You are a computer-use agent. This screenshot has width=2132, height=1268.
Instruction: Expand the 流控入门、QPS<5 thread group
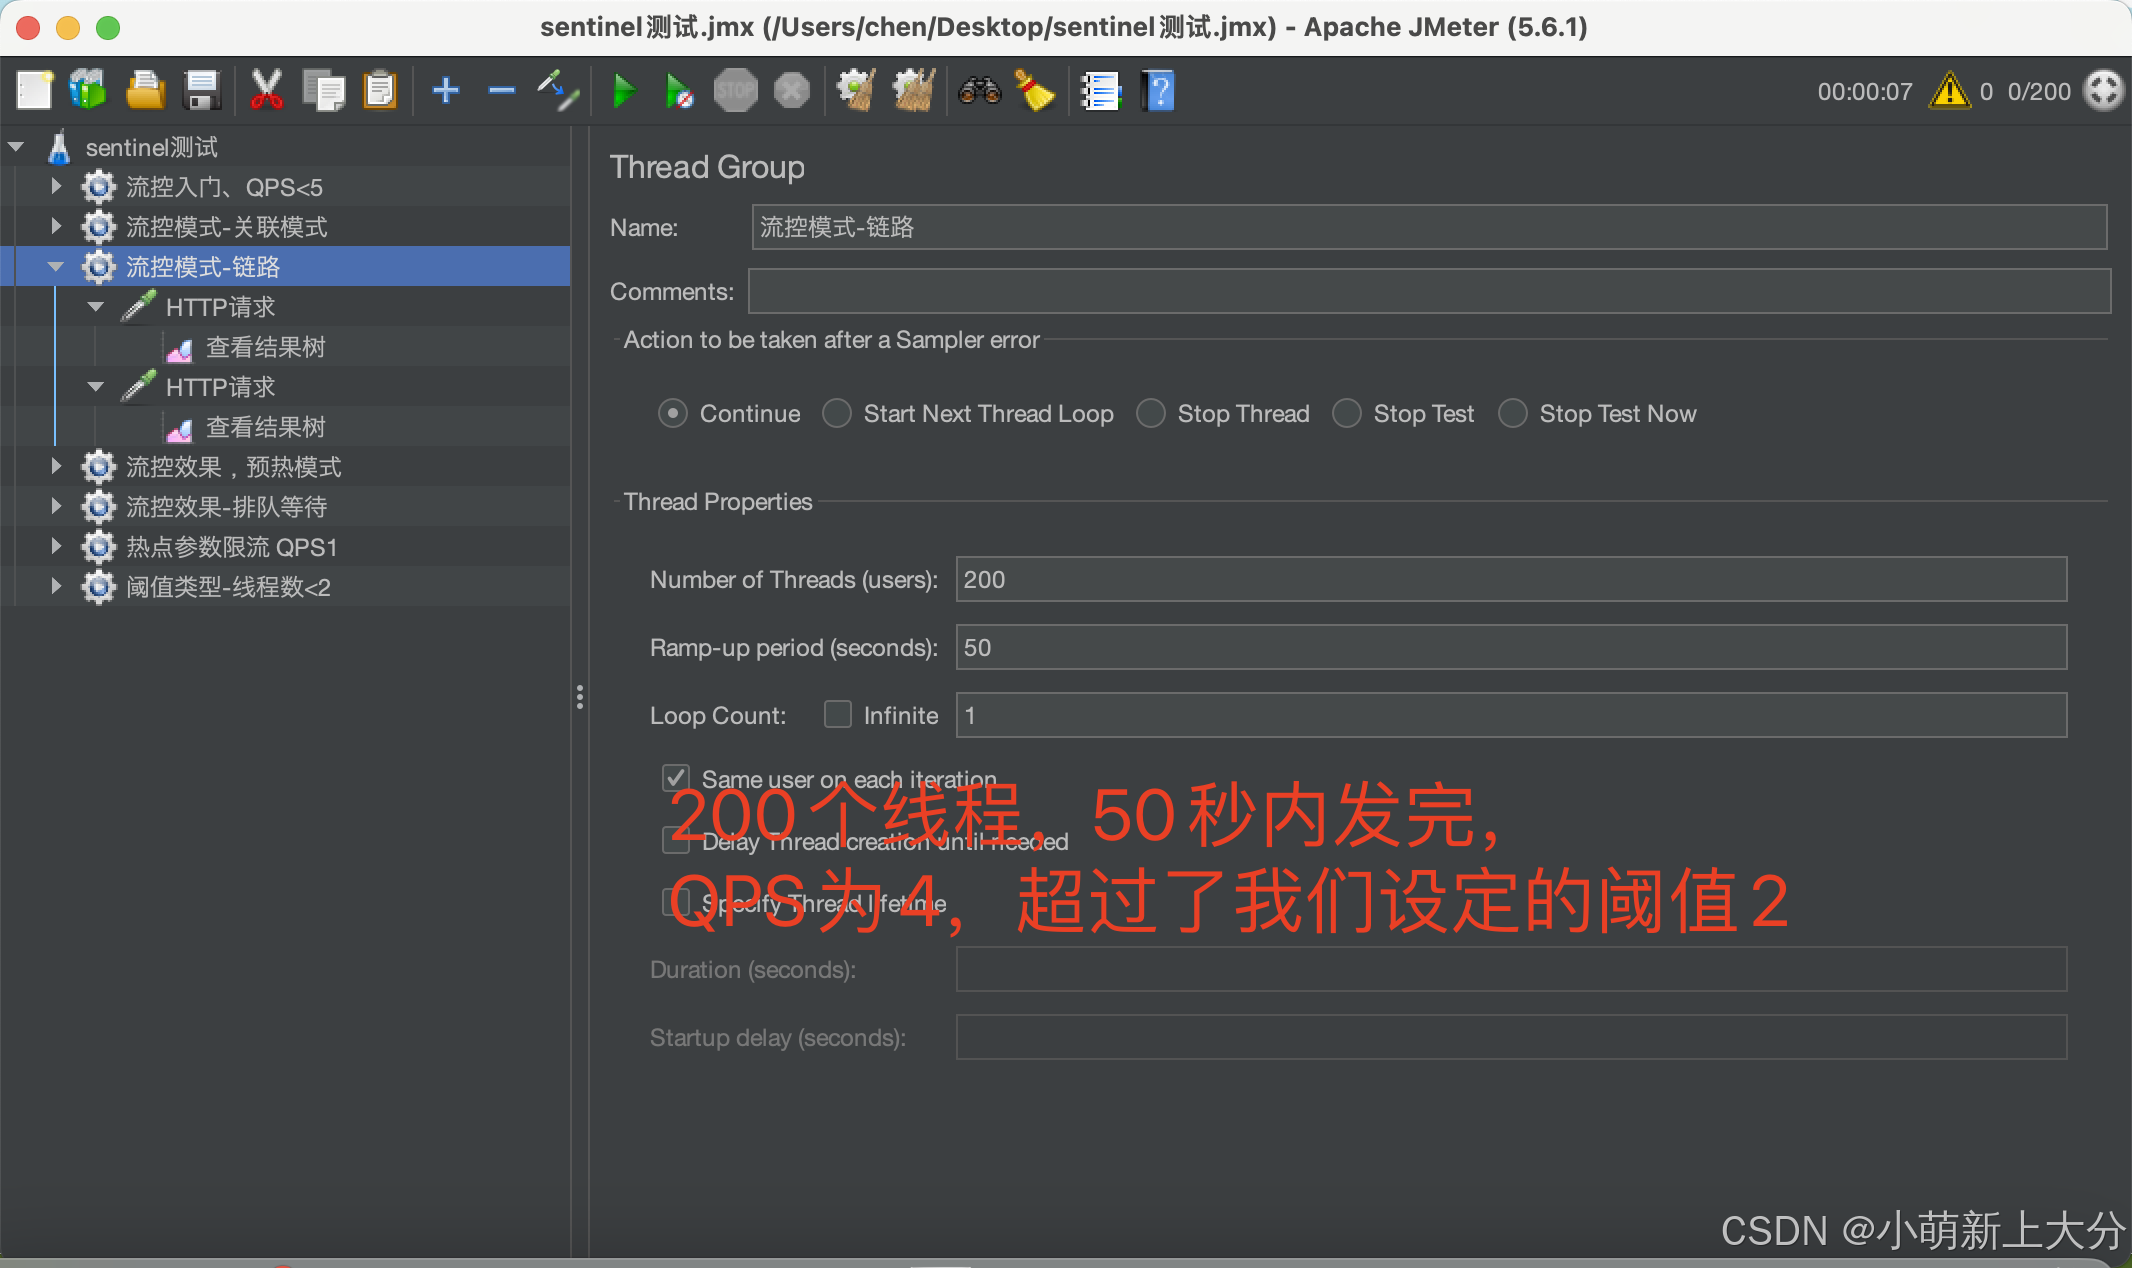56,187
